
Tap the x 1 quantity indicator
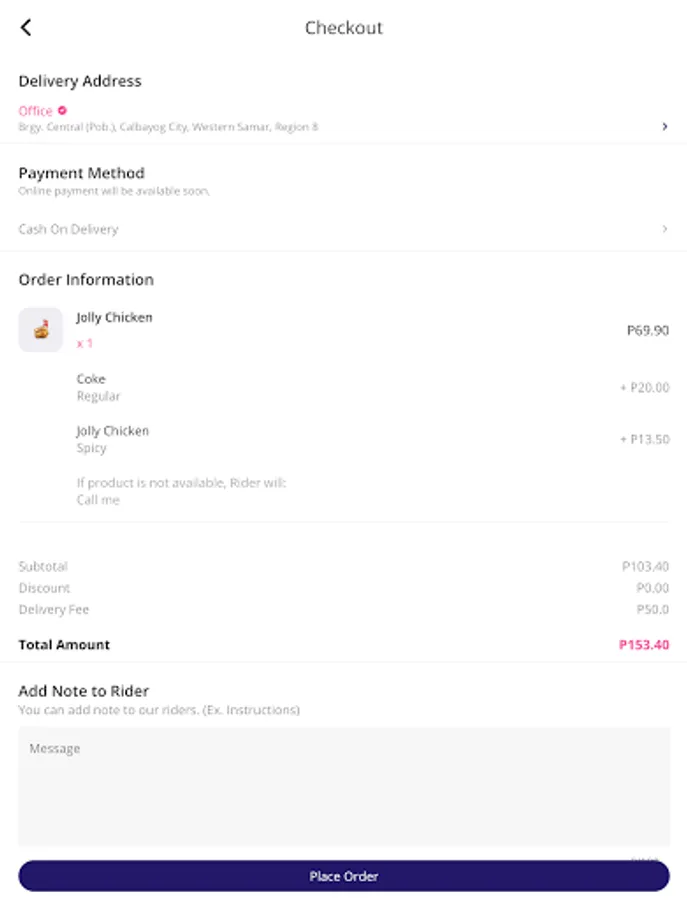pos(85,344)
